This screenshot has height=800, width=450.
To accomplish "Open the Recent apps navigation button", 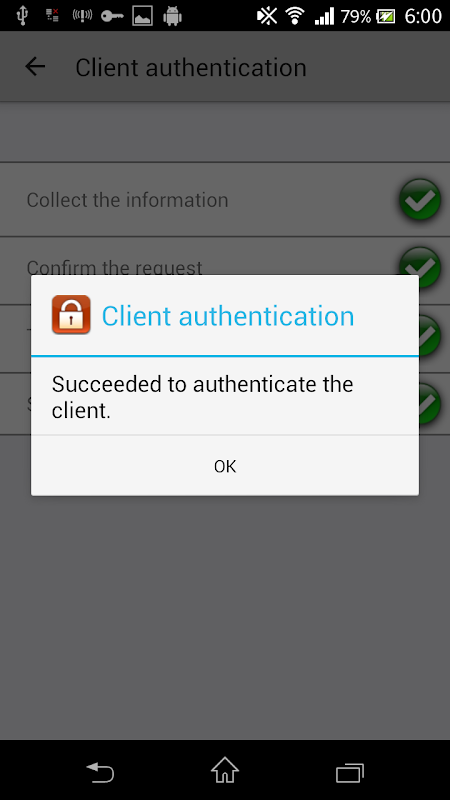I will pyautogui.click(x=350, y=772).
